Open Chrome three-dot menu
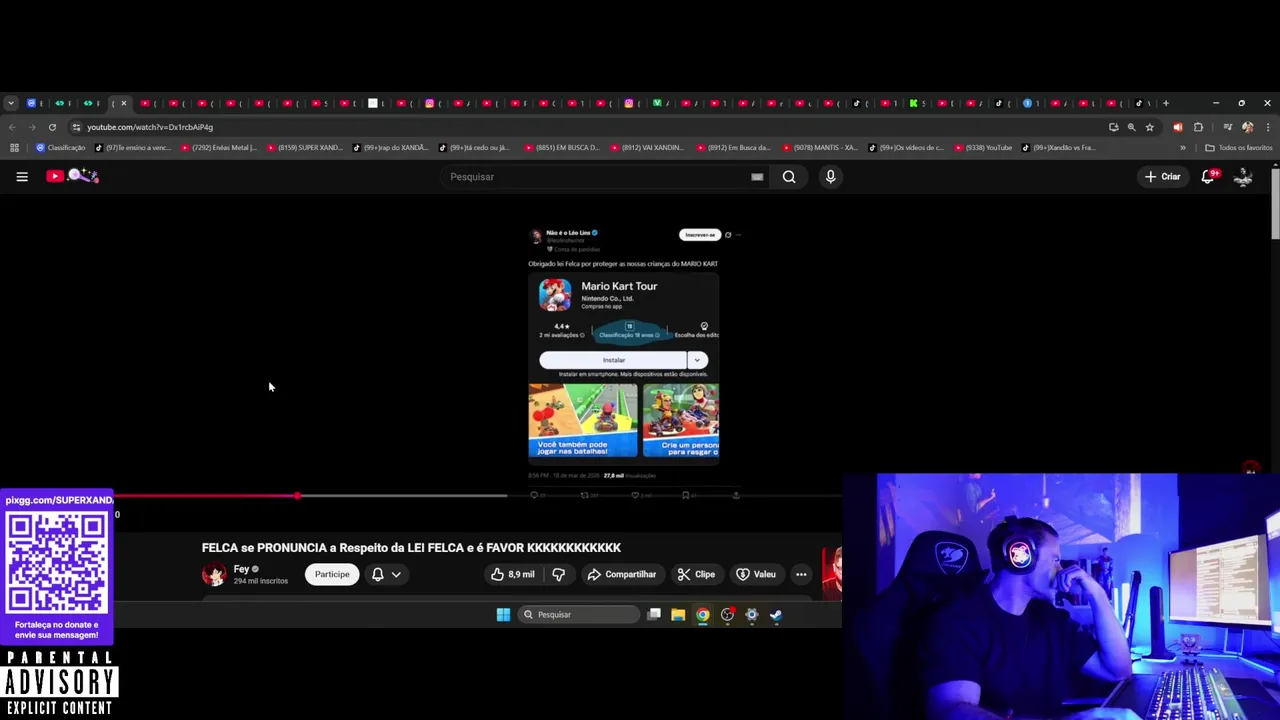Screen dimensions: 1280x720 click(x=1268, y=127)
